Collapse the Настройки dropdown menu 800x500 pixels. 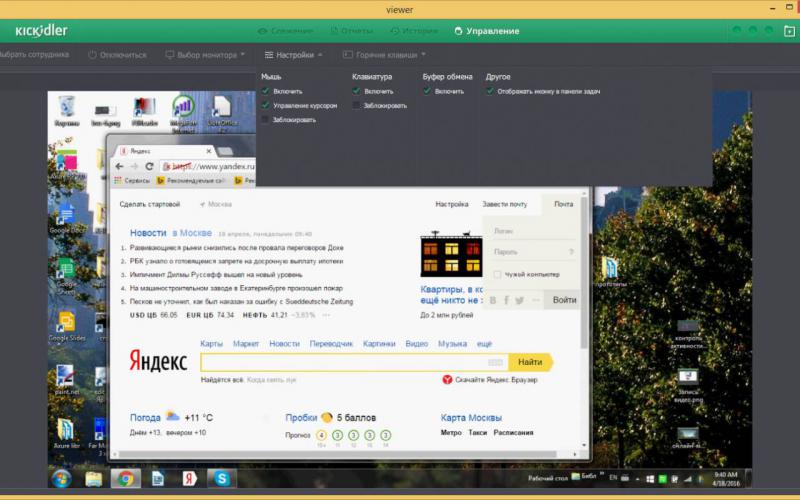point(293,55)
